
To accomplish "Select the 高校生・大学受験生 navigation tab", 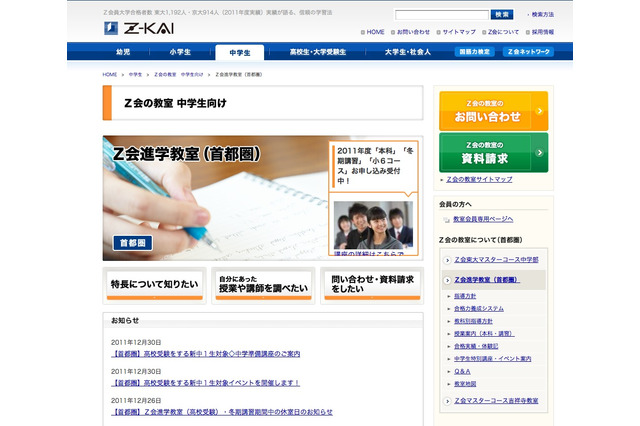I will coord(318,52).
